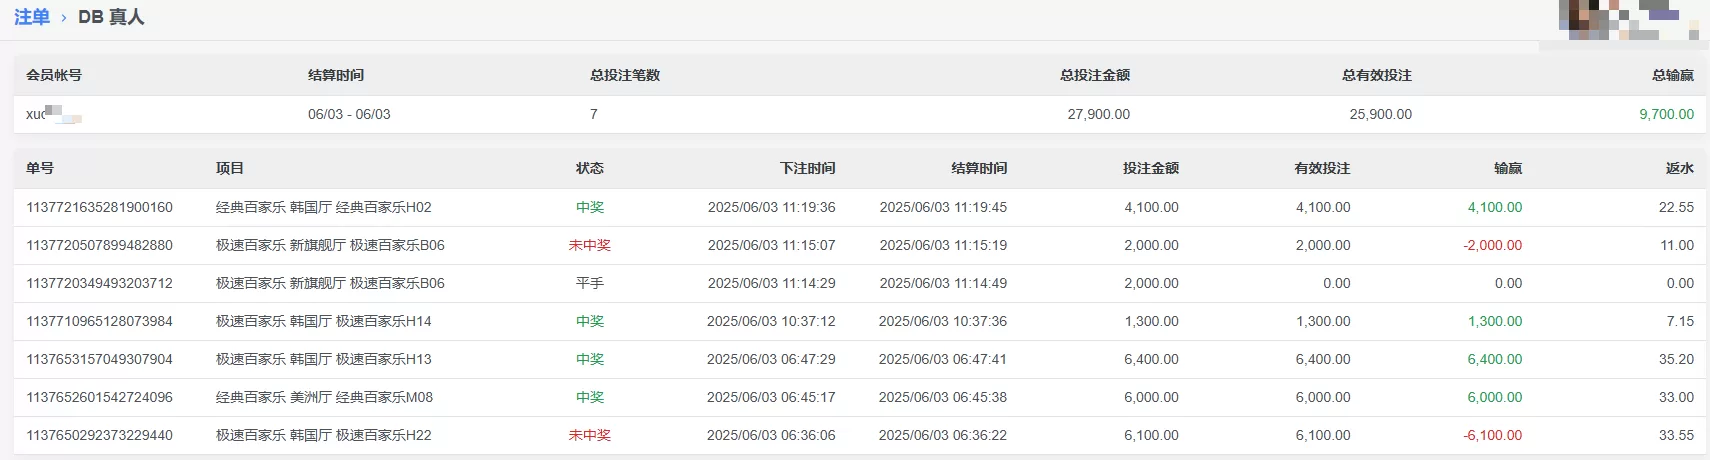Screen dimensions: 1710x460
Task: Select order number 1137720507899482880
Action: [99, 245]
